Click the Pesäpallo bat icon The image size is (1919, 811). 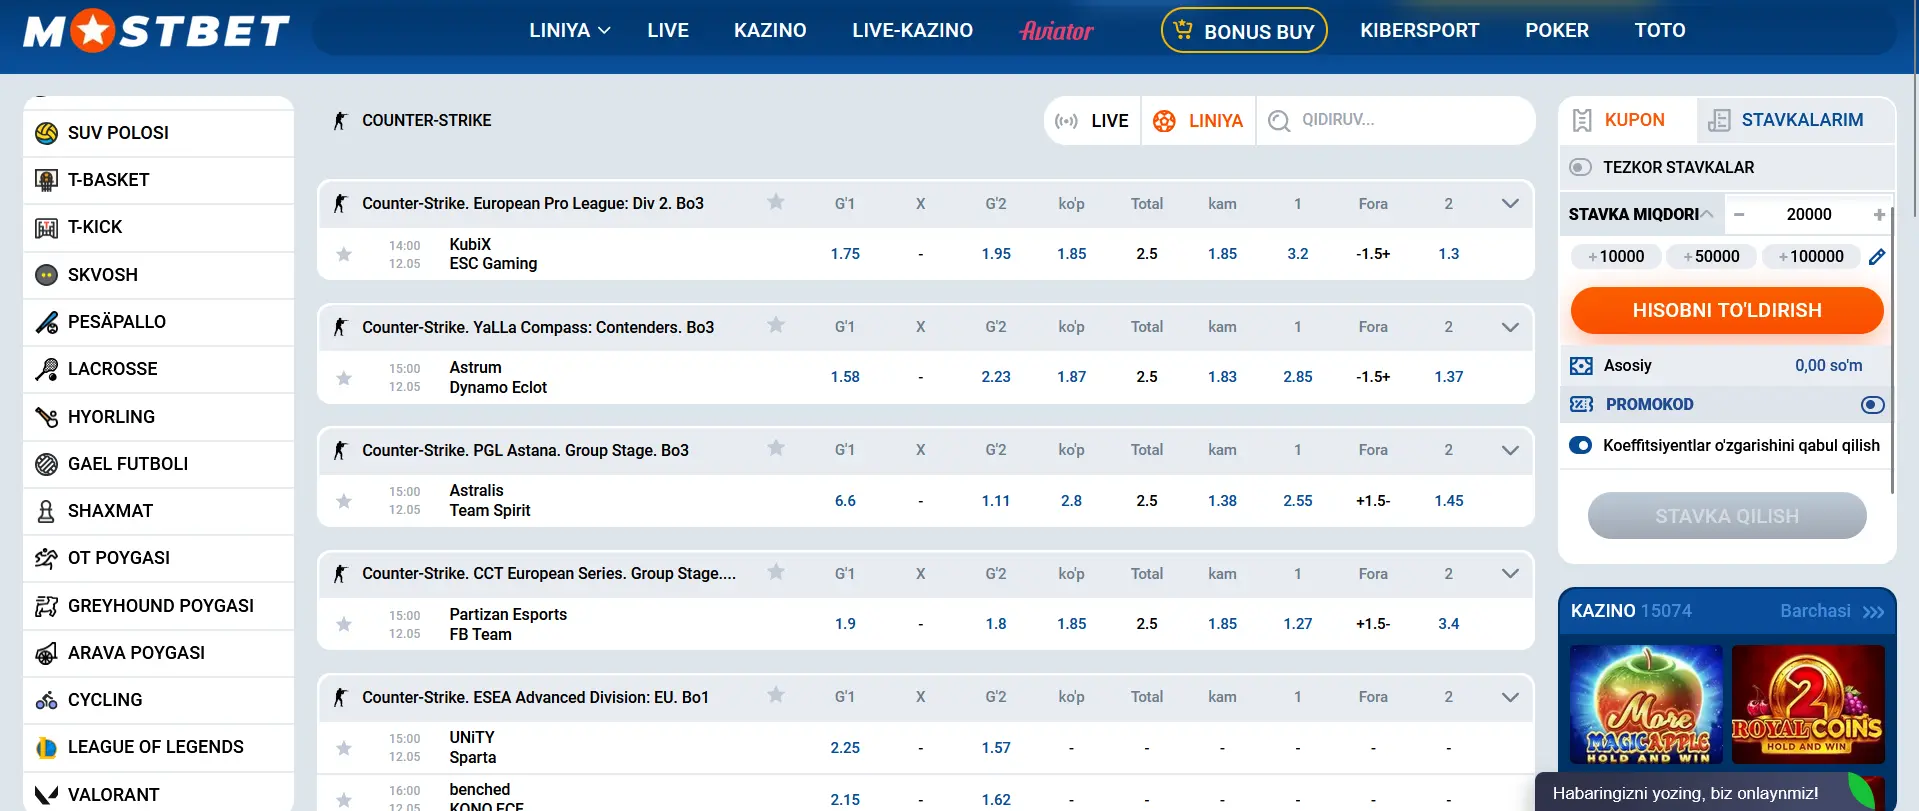point(46,322)
